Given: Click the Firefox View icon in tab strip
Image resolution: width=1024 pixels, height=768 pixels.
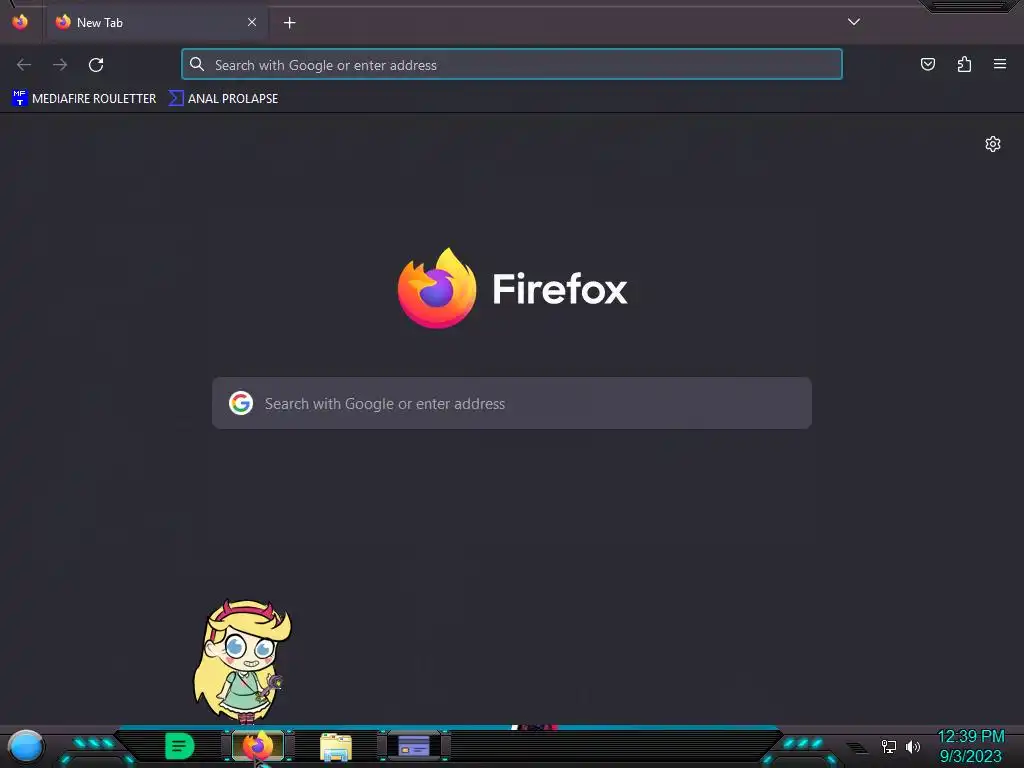Looking at the screenshot, I should click(x=20, y=22).
